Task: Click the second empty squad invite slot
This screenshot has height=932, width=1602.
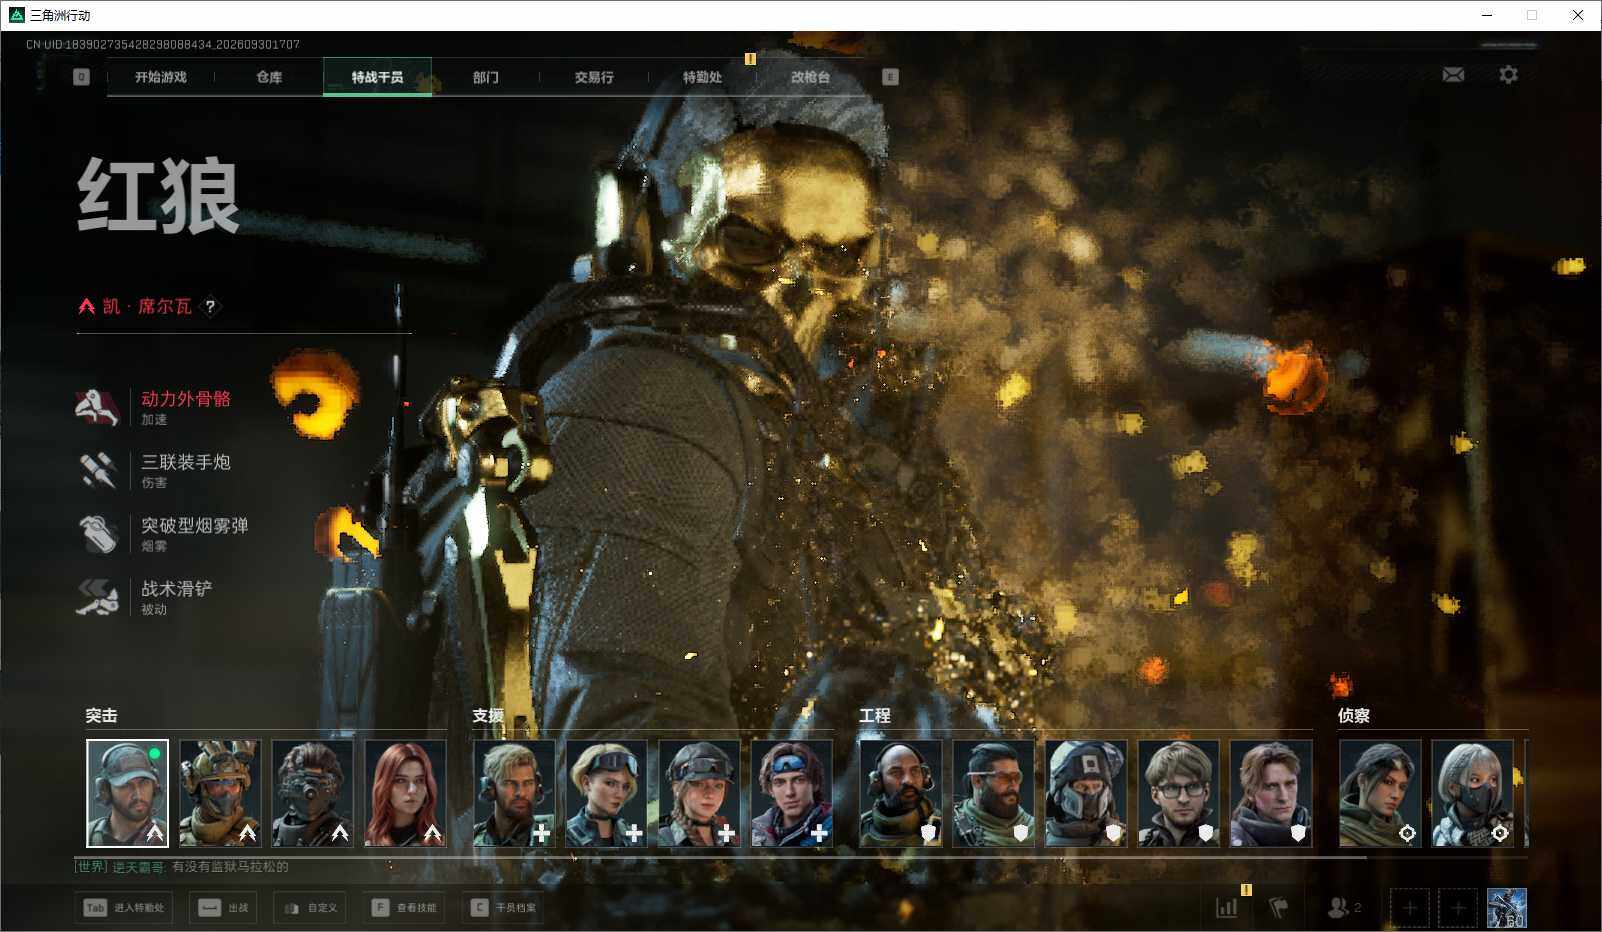Action: (x=1458, y=908)
